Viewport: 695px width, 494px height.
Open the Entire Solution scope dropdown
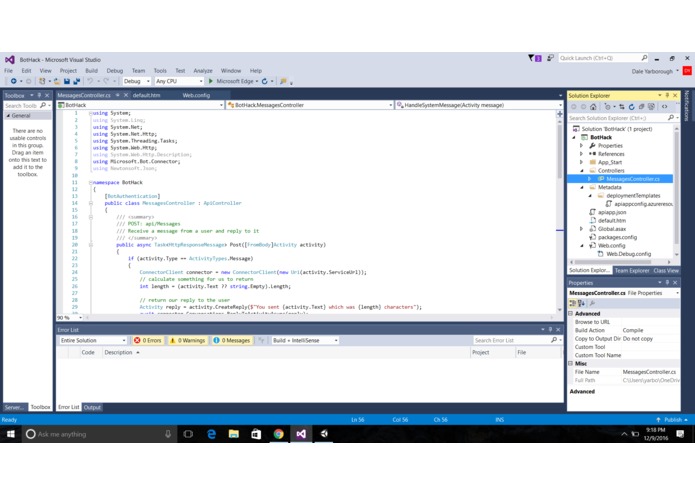93,341
